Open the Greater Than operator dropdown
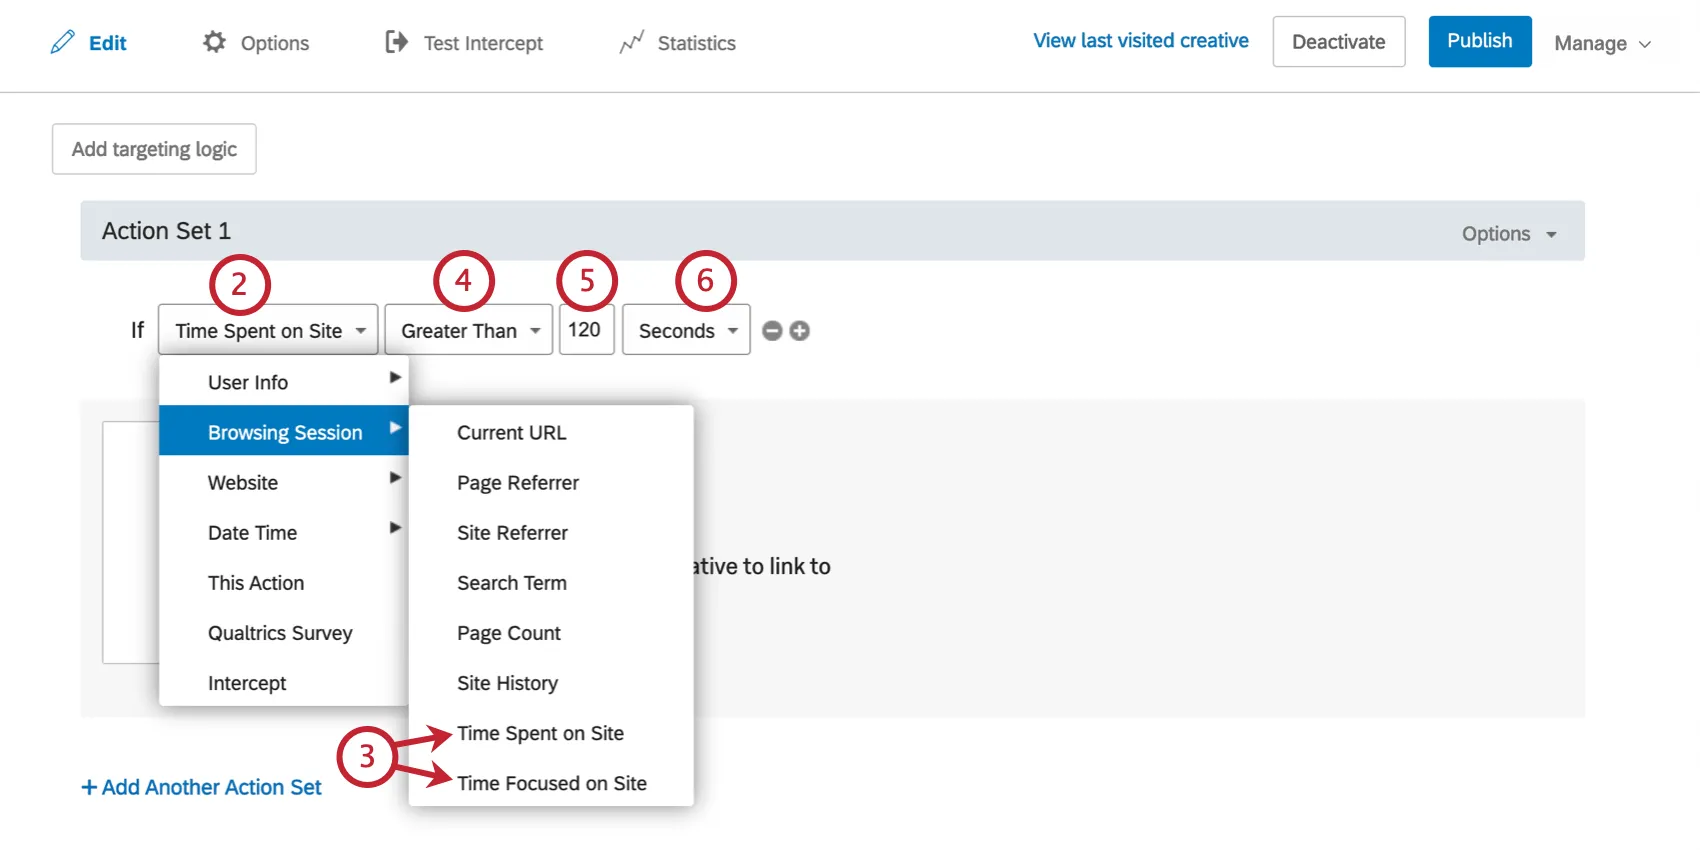The height and width of the screenshot is (850, 1700). click(468, 330)
